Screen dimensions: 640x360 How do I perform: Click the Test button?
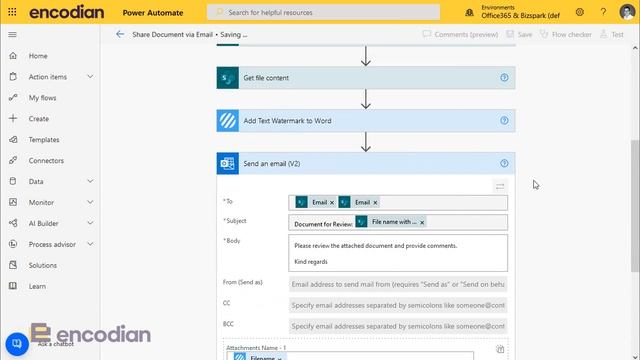click(612, 34)
